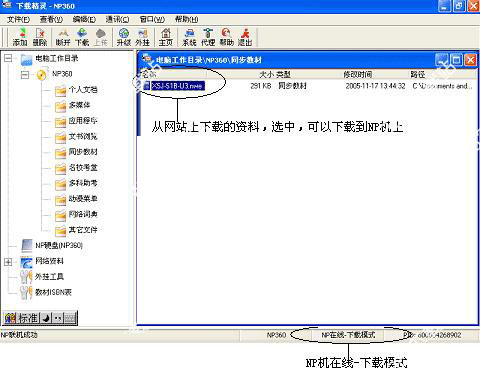Click the 文书浏览 folder icon

[60, 137]
